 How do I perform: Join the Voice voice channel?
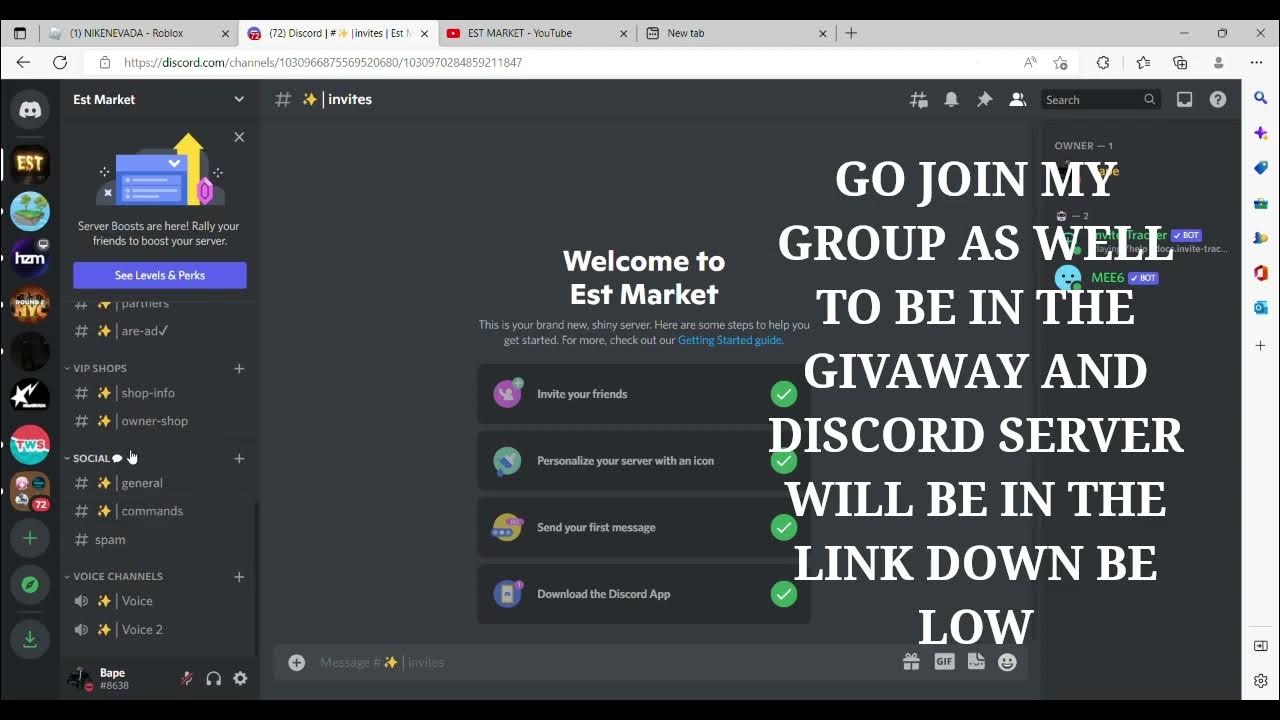(160, 601)
